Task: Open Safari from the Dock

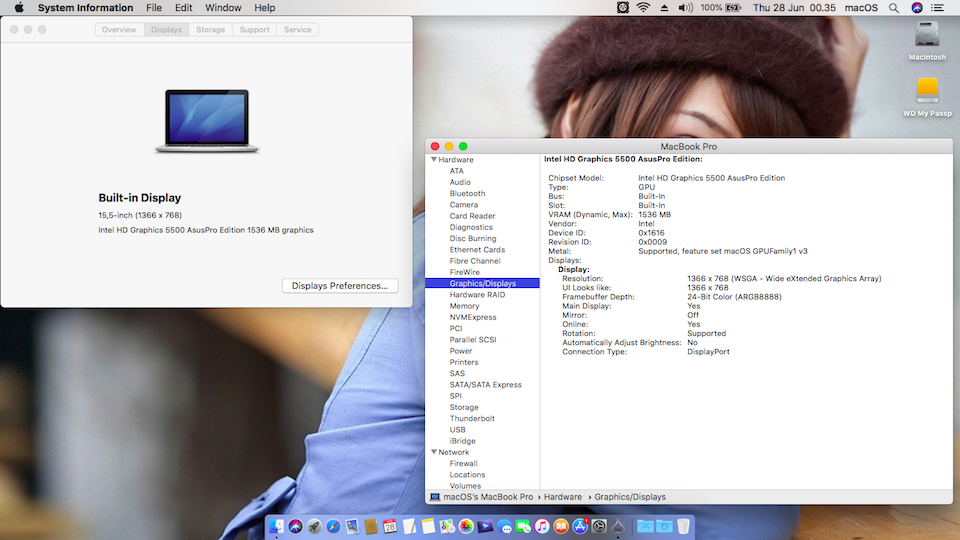Action: click(333, 526)
